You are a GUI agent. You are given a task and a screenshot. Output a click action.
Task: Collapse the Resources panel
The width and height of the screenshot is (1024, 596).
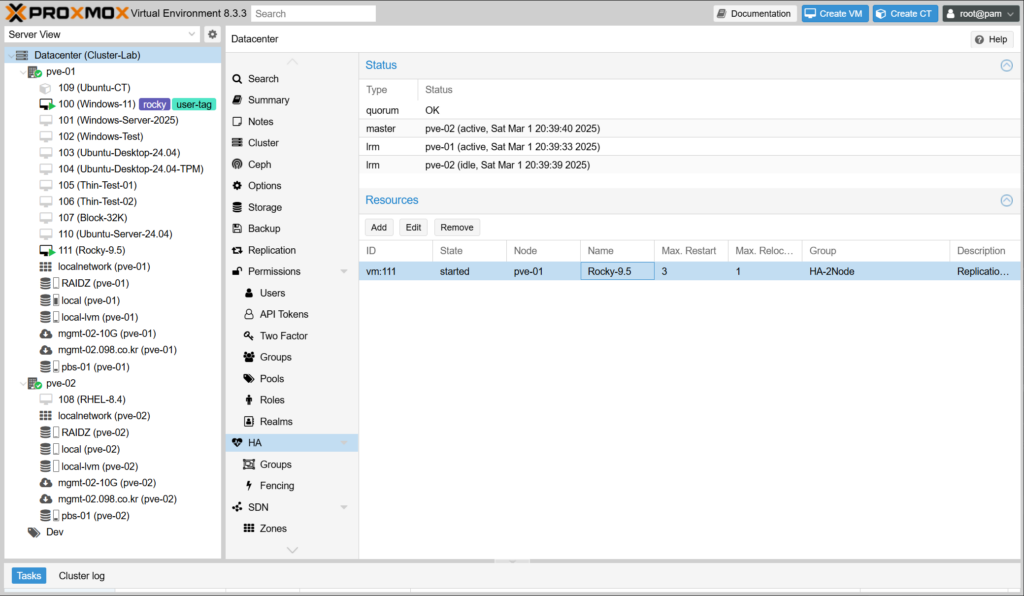tap(1006, 200)
